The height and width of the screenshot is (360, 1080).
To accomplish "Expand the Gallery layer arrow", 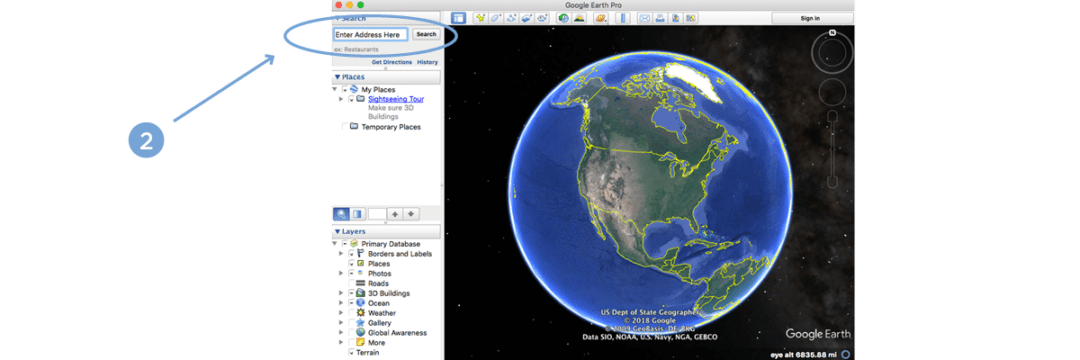I will [x=341, y=323].
